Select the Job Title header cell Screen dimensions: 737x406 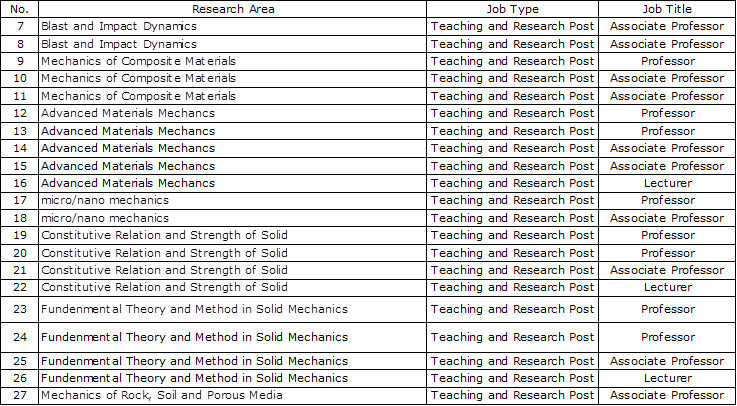pyautogui.click(x=667, y=9)
